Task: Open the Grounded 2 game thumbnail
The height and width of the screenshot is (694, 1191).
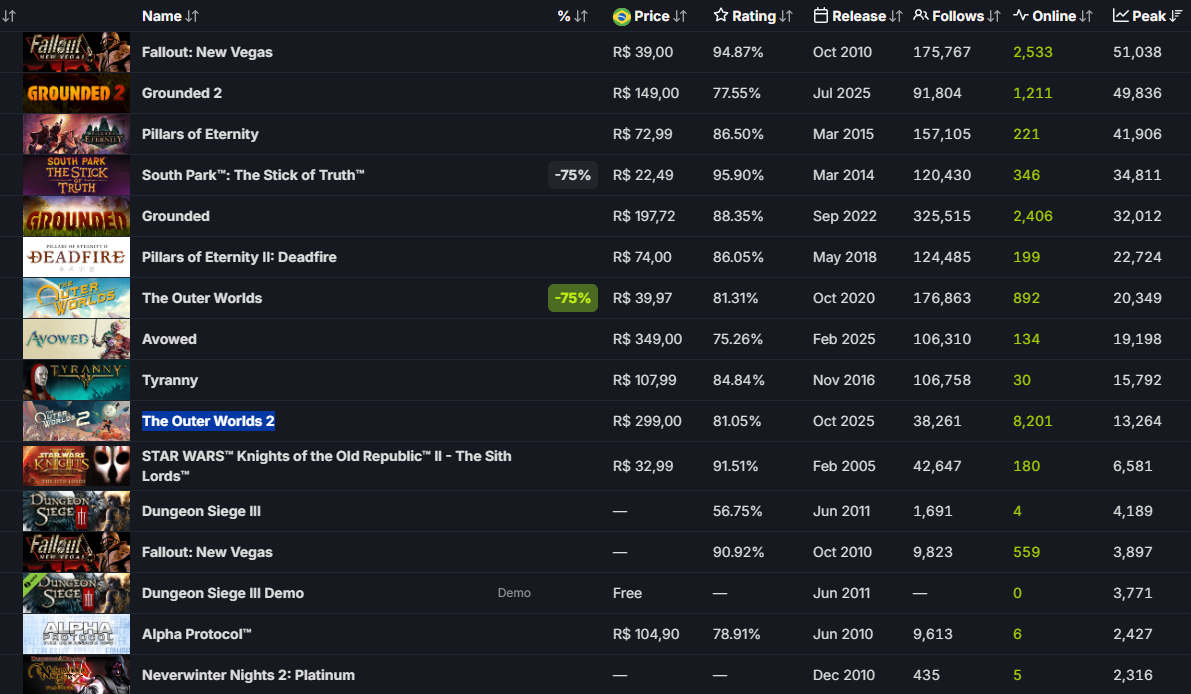Action: [76, 93]
